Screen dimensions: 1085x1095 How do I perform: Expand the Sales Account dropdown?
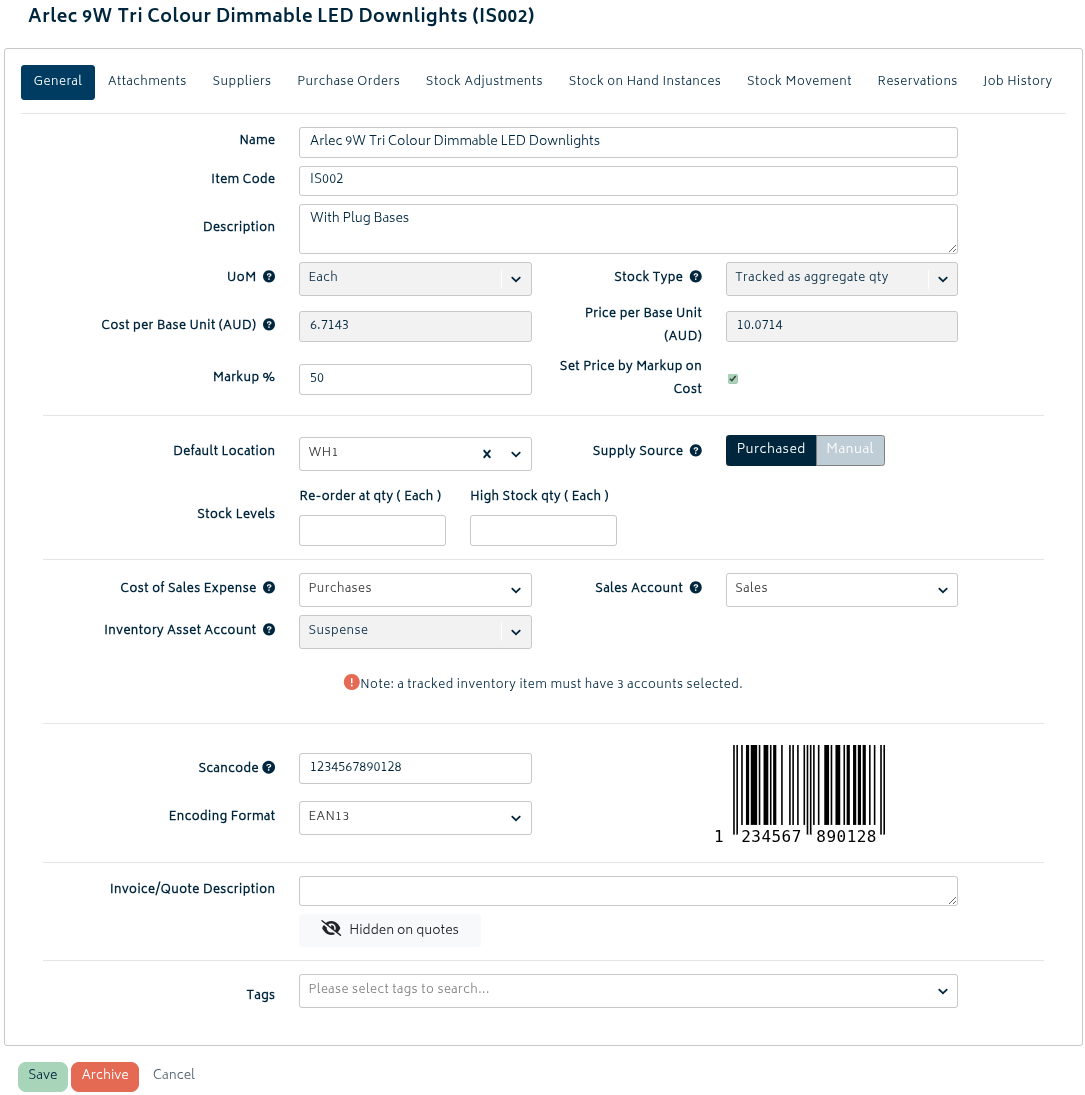pyautogui.click(x=841, y=590)
